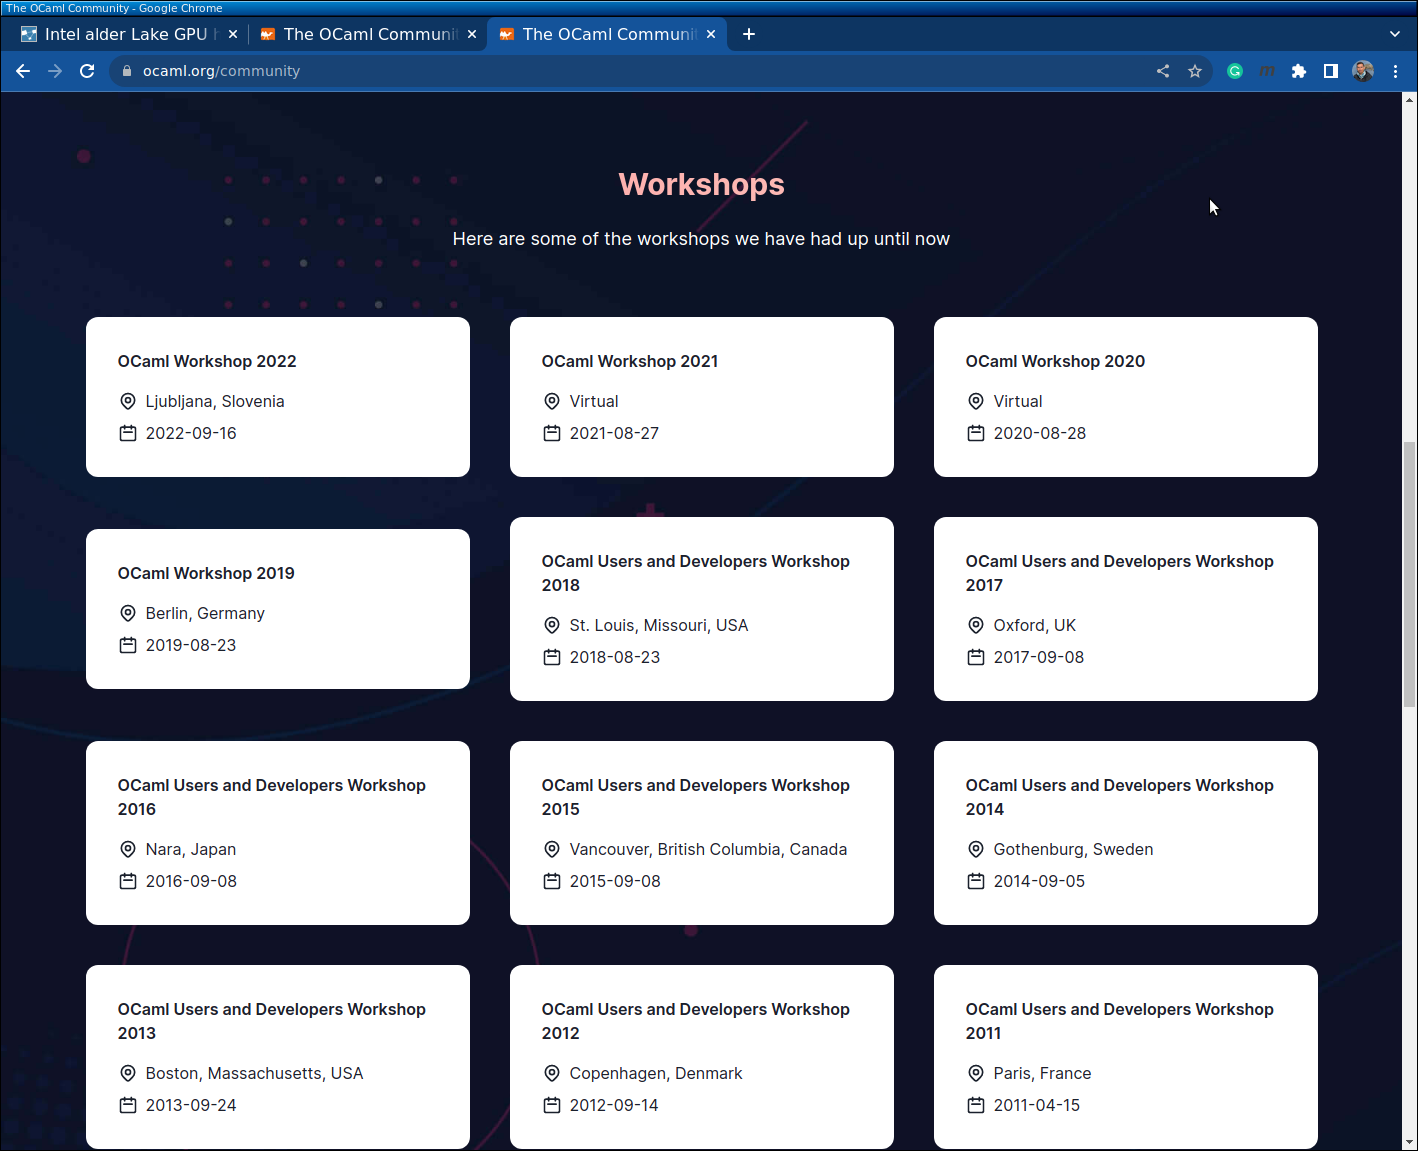Click the calendar icon beside 2017-09-08
Image resolution: width=1418 pixels, height=1151 pixels.
976,657
